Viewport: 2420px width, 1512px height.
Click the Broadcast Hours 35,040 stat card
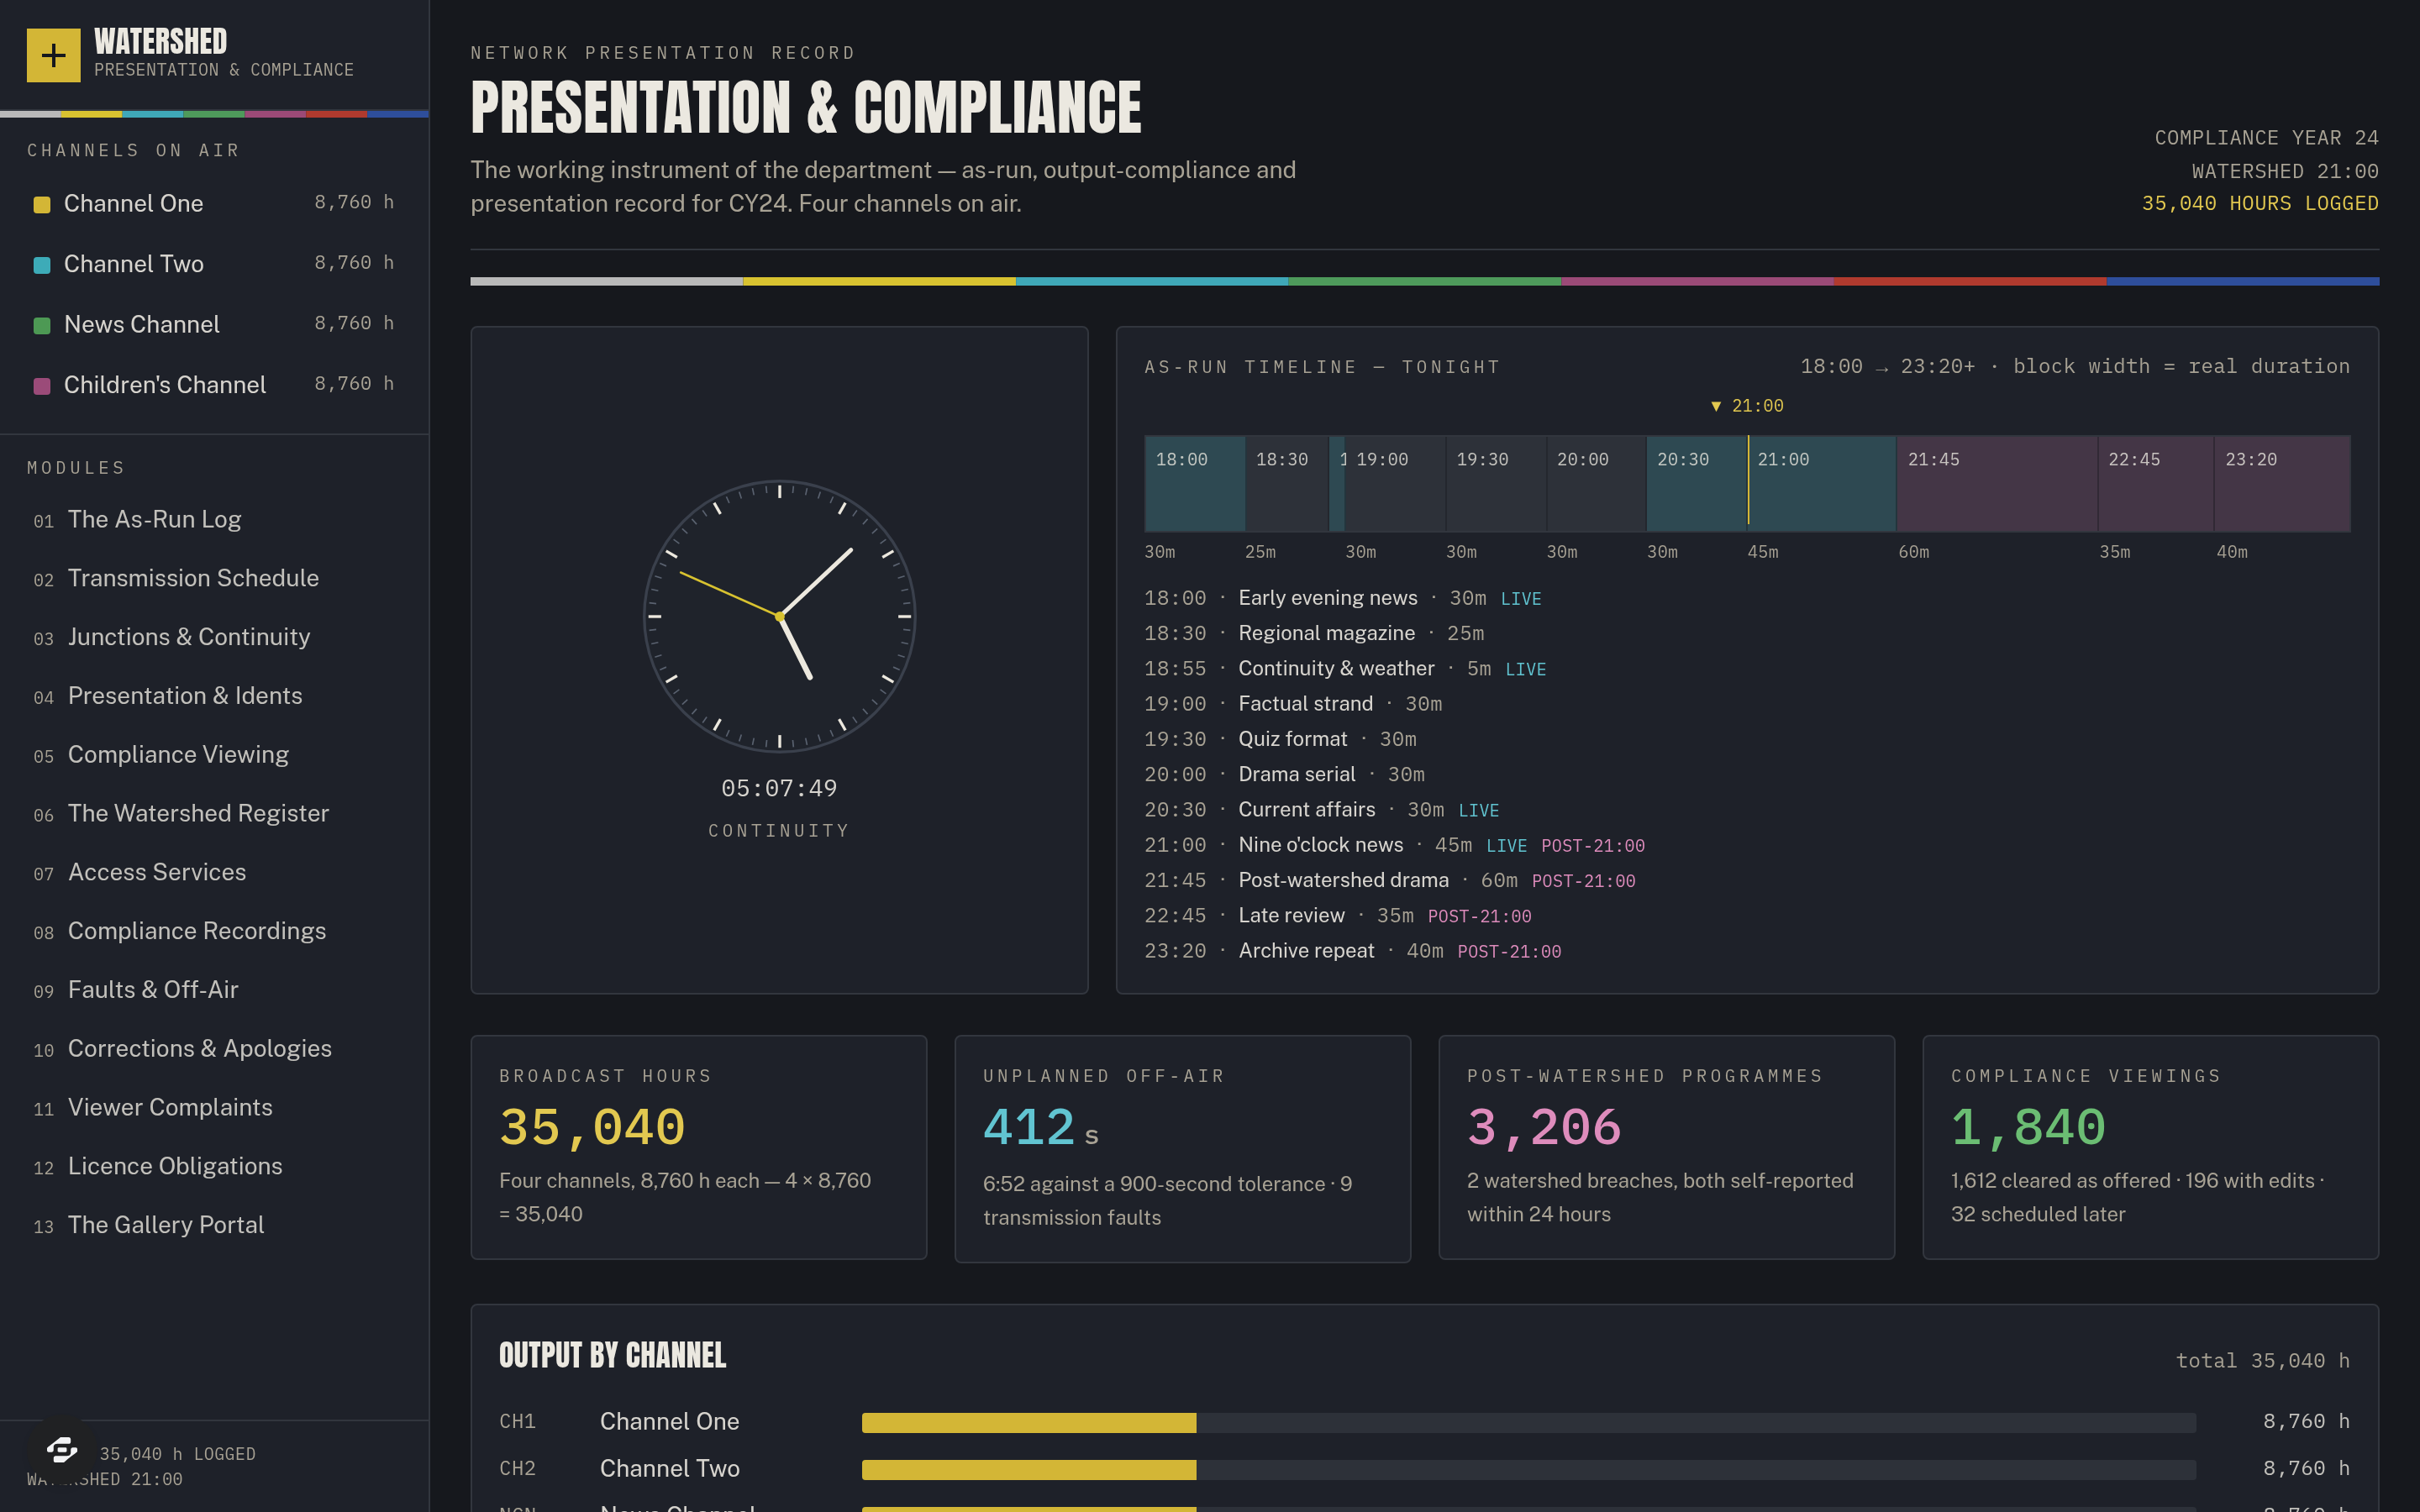[x=699, y=1147]
